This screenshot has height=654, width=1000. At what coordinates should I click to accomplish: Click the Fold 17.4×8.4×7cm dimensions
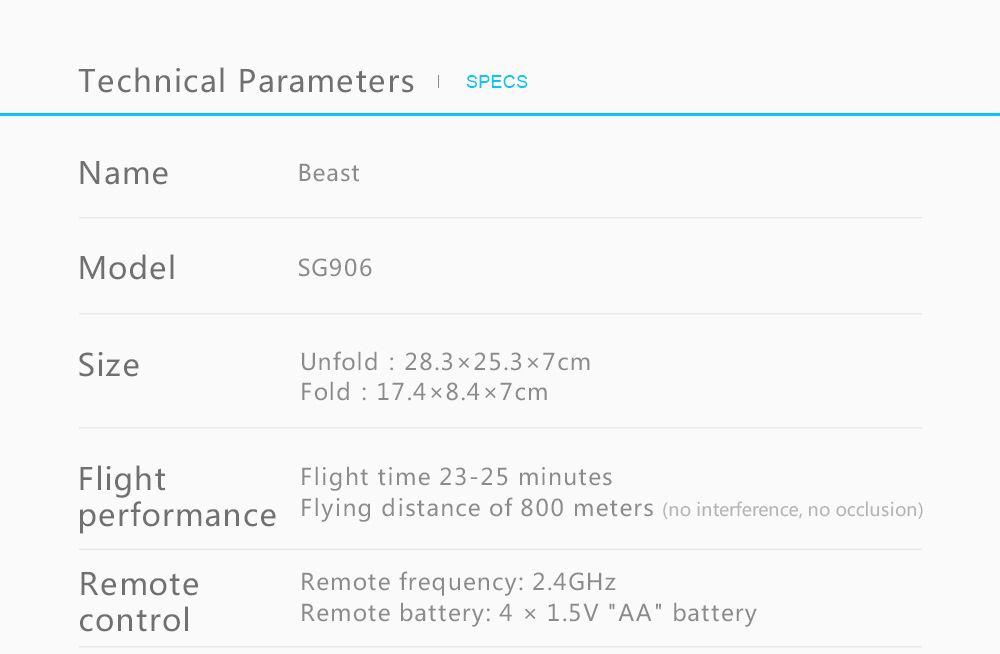[x=424, y=392]
